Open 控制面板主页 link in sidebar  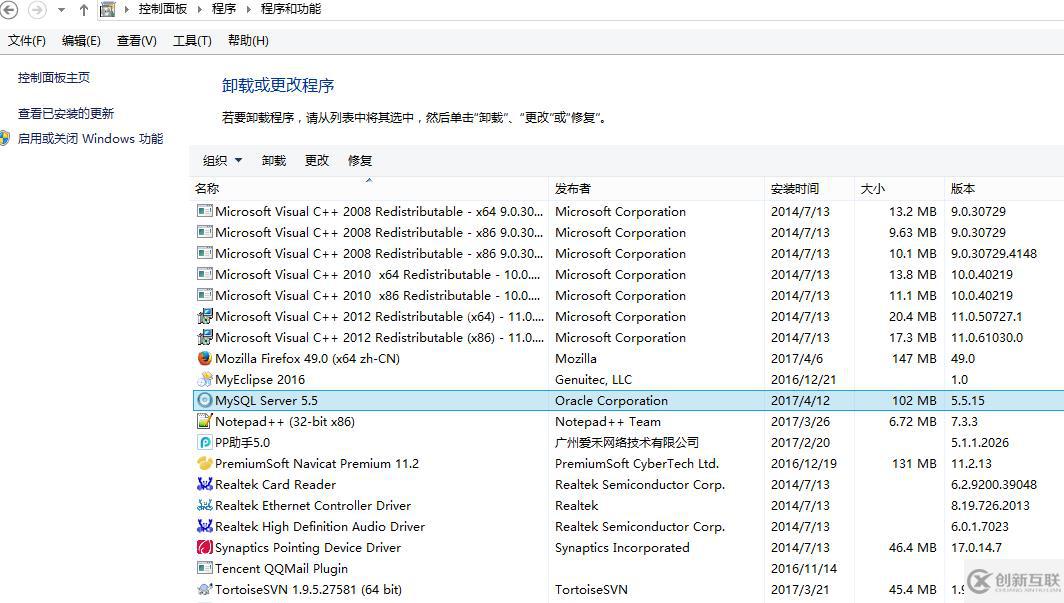[54, 77]
